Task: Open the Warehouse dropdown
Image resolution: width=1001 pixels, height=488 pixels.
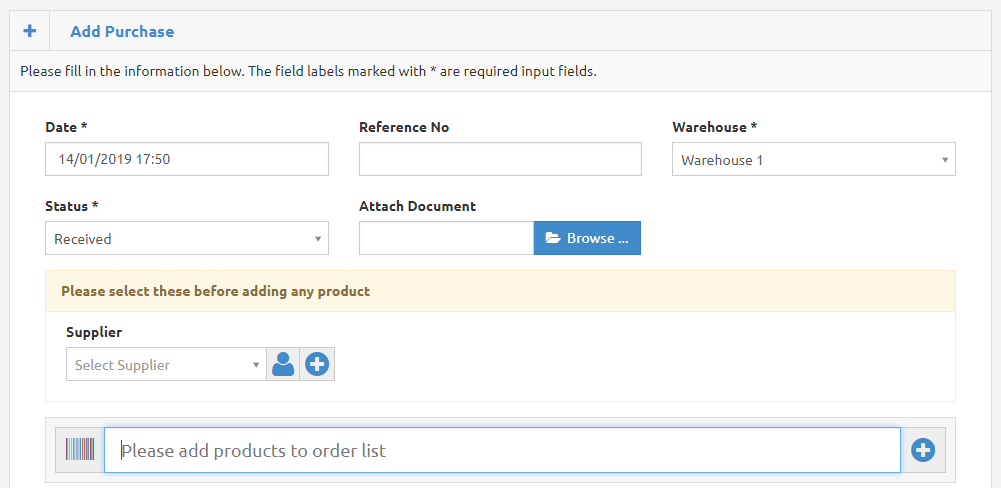Action: click(x=813, y=160)
